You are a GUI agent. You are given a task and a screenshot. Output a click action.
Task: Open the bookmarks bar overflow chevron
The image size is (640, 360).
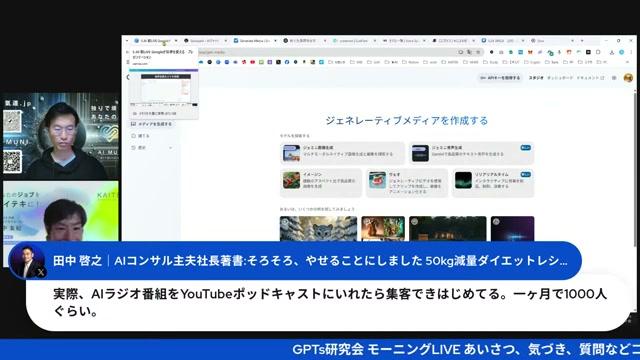pos(627,62)
